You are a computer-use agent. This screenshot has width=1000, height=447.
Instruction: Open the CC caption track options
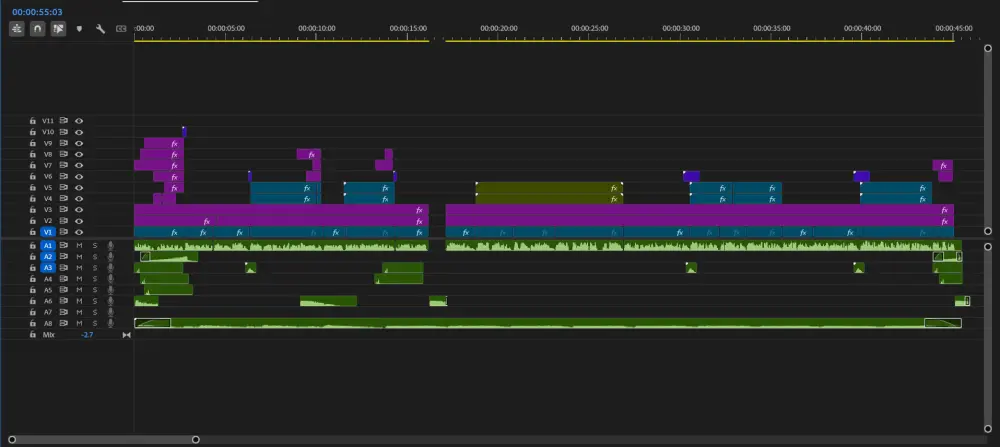click(121, 29)
